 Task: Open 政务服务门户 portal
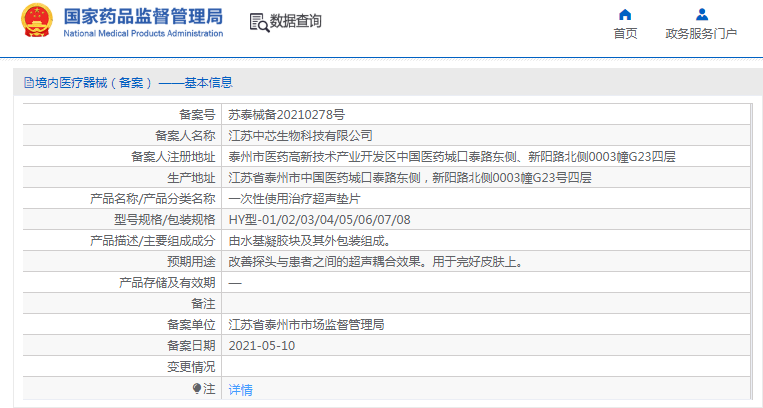click(701, 34)
